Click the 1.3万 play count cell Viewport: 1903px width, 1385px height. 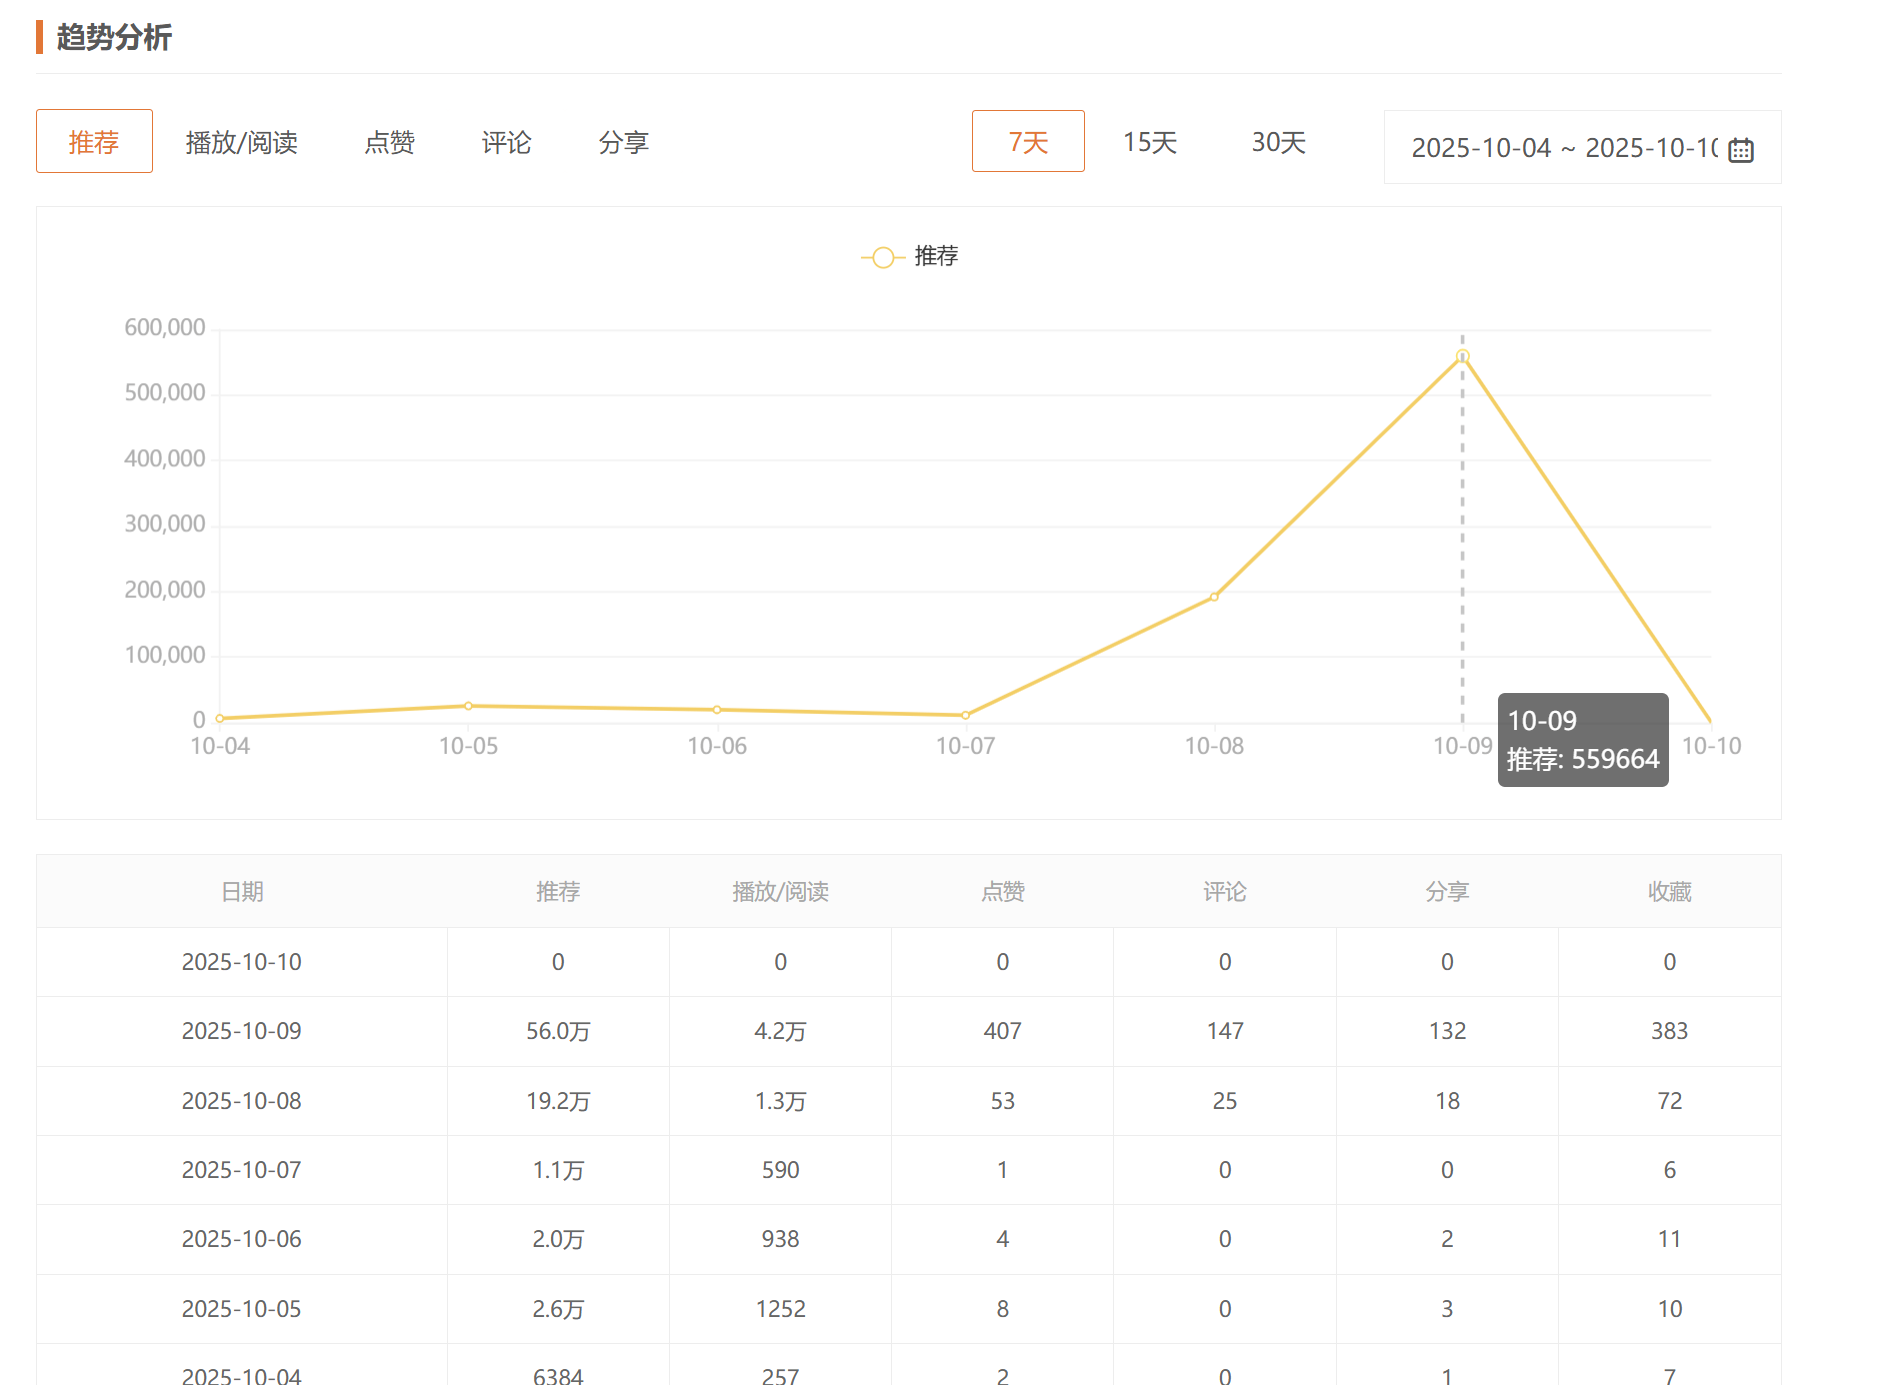(780, 1101)
